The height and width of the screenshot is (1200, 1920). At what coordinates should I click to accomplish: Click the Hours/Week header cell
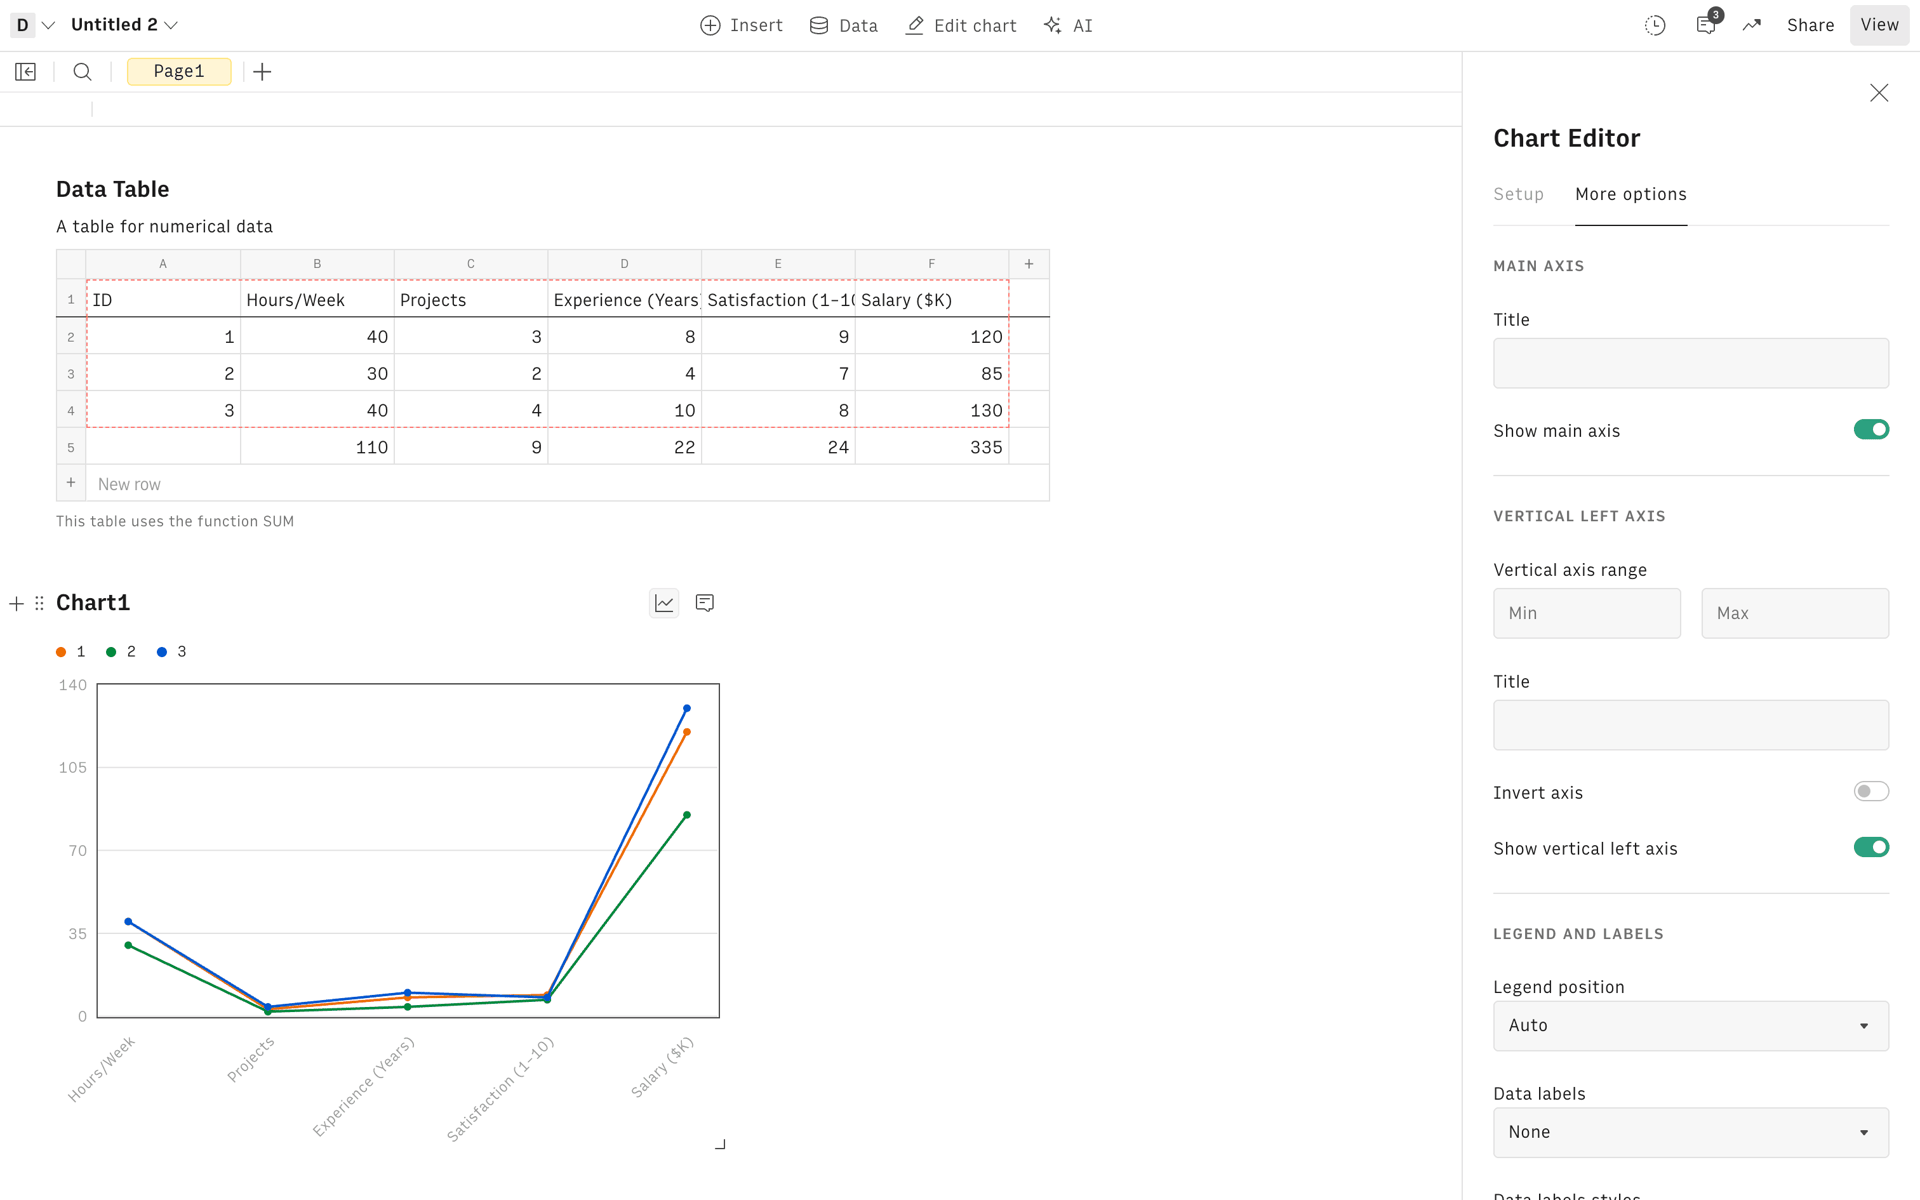pyautogui.click(x=317, y=300)
